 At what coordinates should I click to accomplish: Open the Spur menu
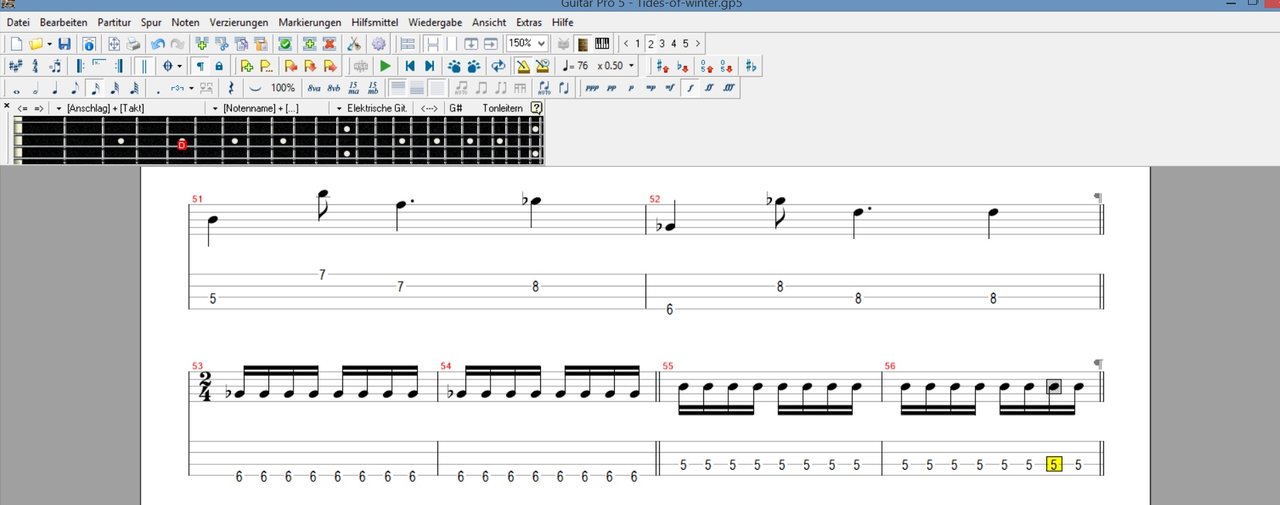pyautogui.click(x=151, y=21)
